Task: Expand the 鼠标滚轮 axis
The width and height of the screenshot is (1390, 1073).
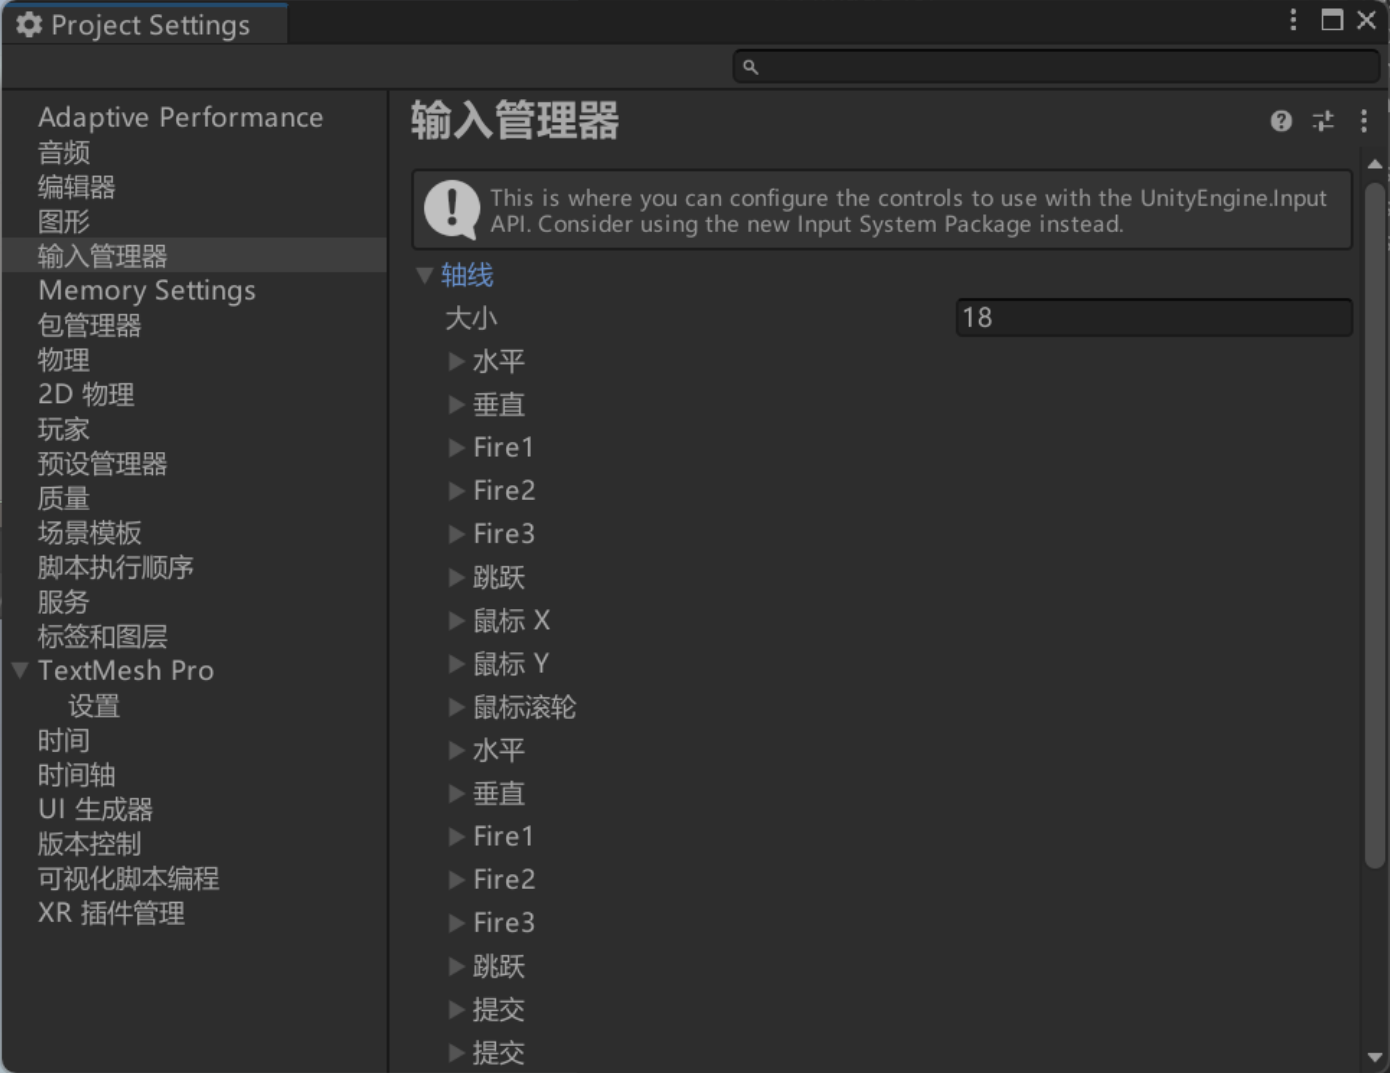Action: 457,707
